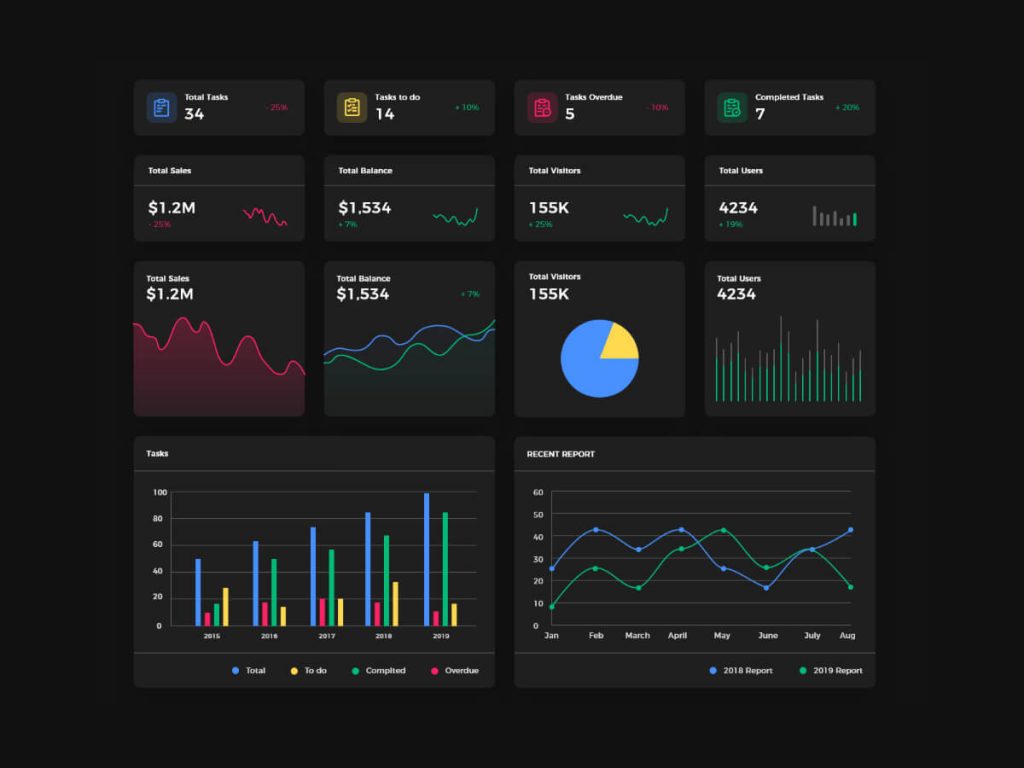Enable the 2019 Report legend item

click(x=833, y=671)
